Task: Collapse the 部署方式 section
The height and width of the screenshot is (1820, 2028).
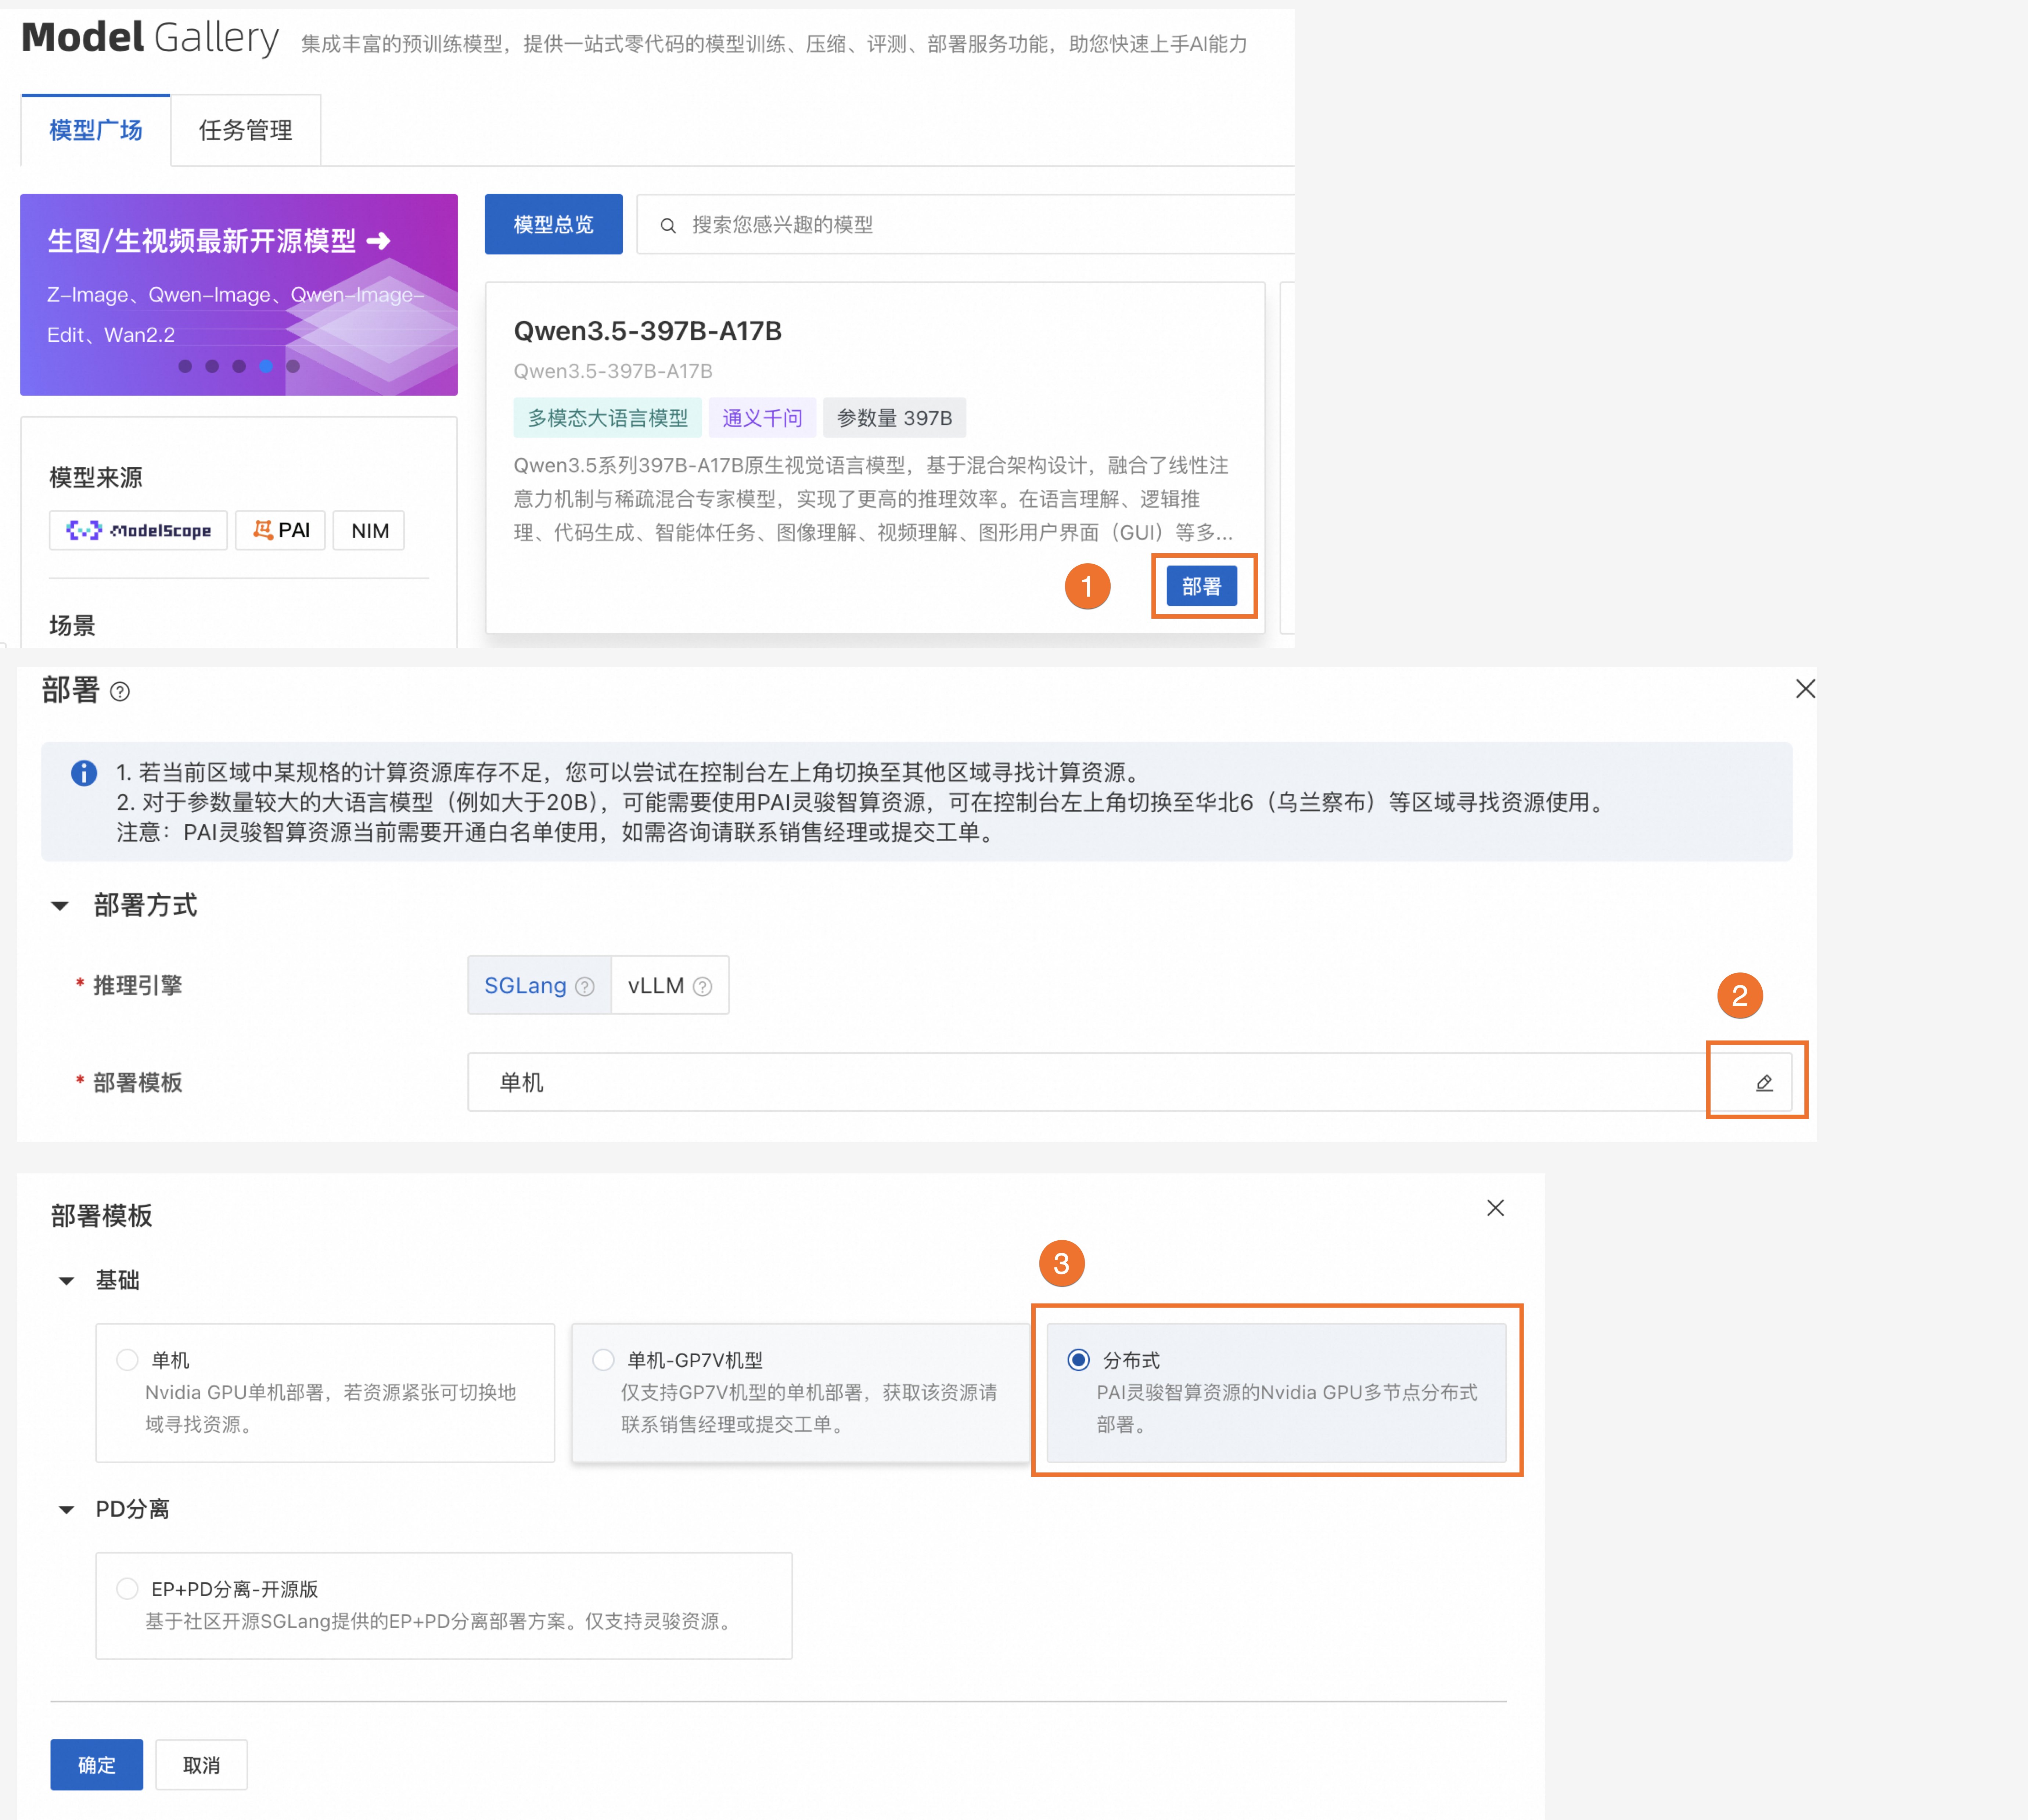Action: coord(60,906)
